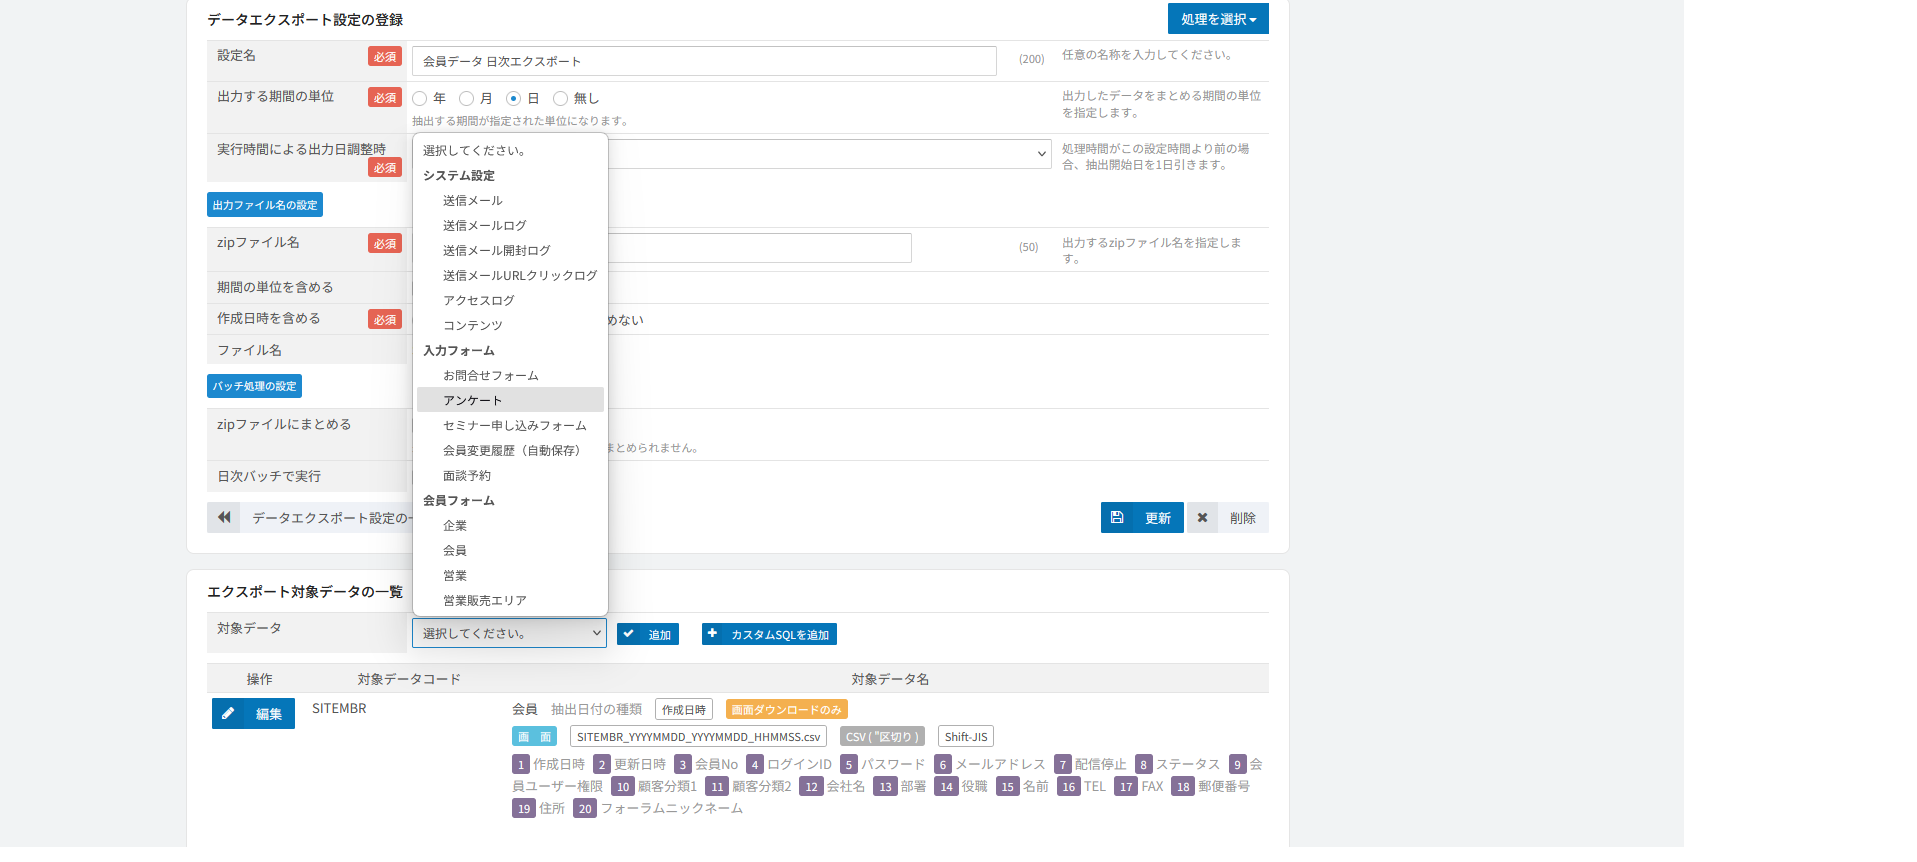The width and height of the screenshot is (1917, 862).
Task: Click the 削除 button
Action: pyautogui.click(x=1227, y=518)
